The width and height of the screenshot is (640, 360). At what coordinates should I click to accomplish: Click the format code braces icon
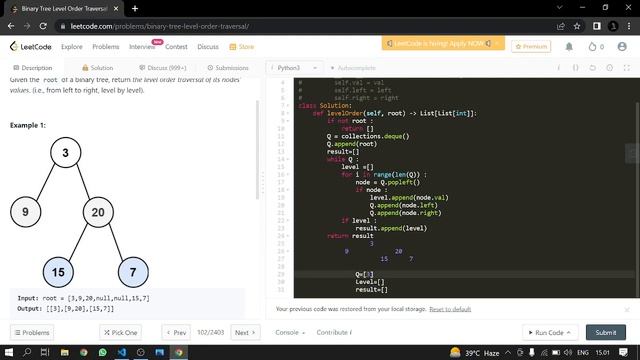(x=576, y=68)
